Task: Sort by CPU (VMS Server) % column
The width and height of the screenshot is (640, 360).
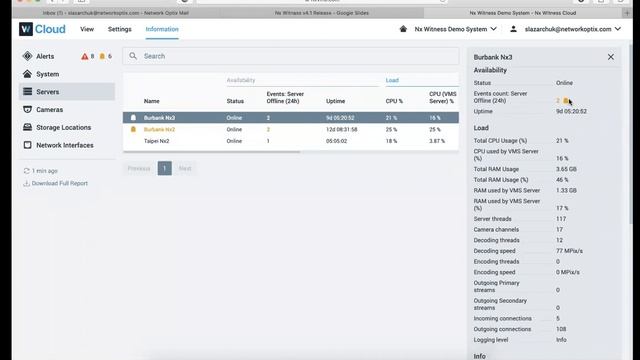Action: [442, 97]
